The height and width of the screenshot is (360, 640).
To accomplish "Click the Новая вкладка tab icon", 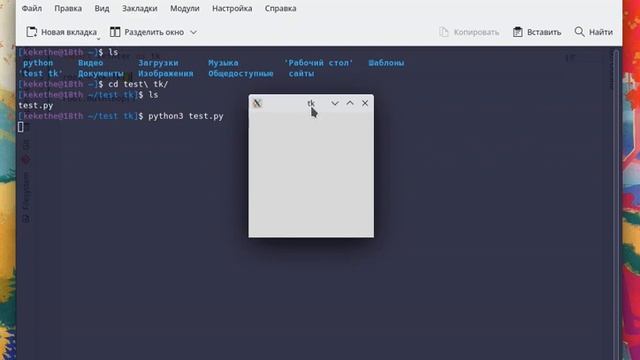I will [x=32, y=32].
